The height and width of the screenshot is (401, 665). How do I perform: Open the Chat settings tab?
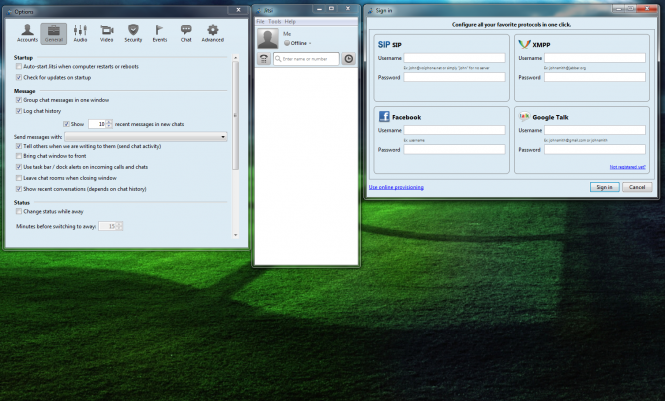[x=186, y=33]
